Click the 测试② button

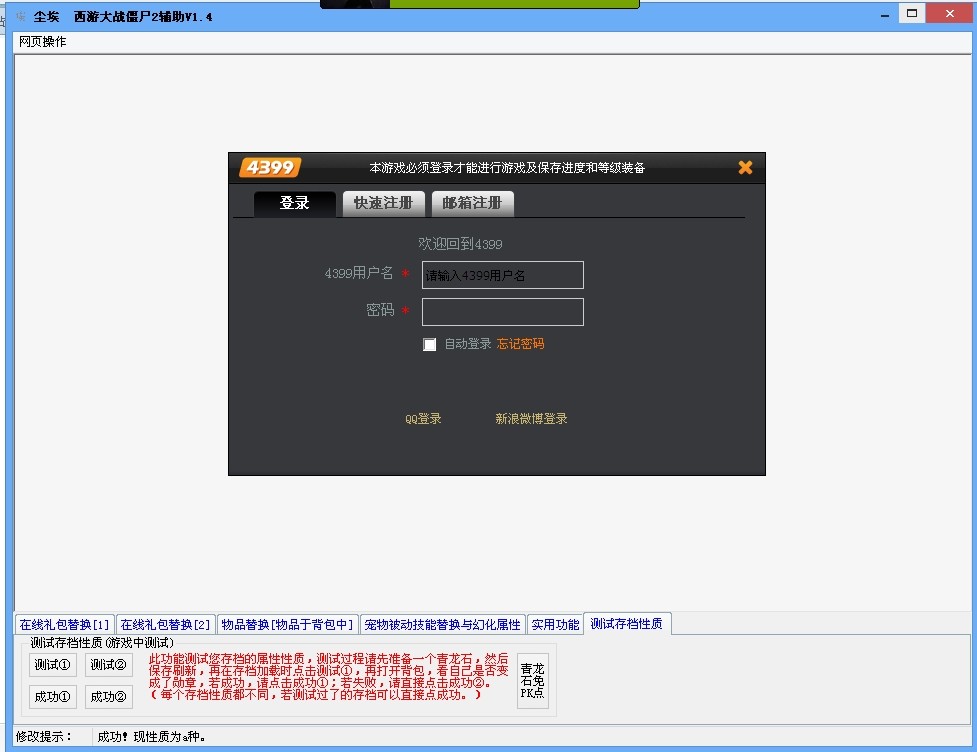tap(108, 665)
